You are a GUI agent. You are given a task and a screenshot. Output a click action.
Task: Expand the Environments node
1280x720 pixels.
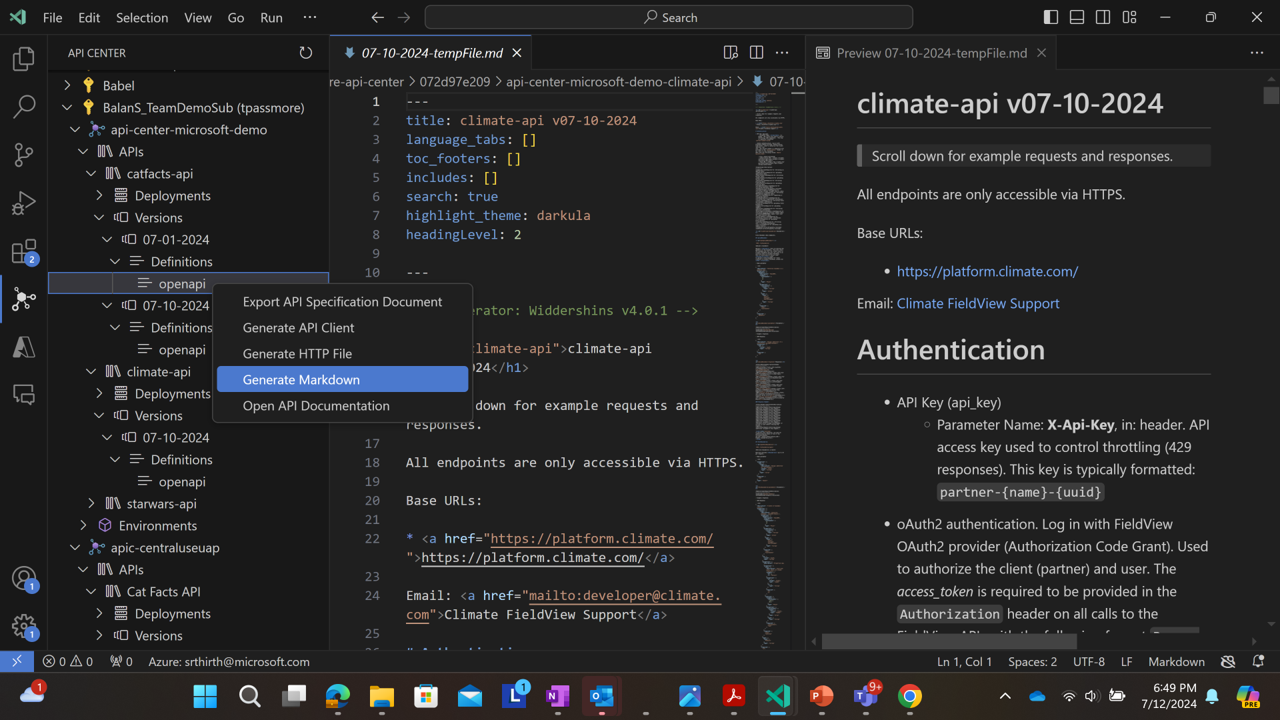point(84,525)
